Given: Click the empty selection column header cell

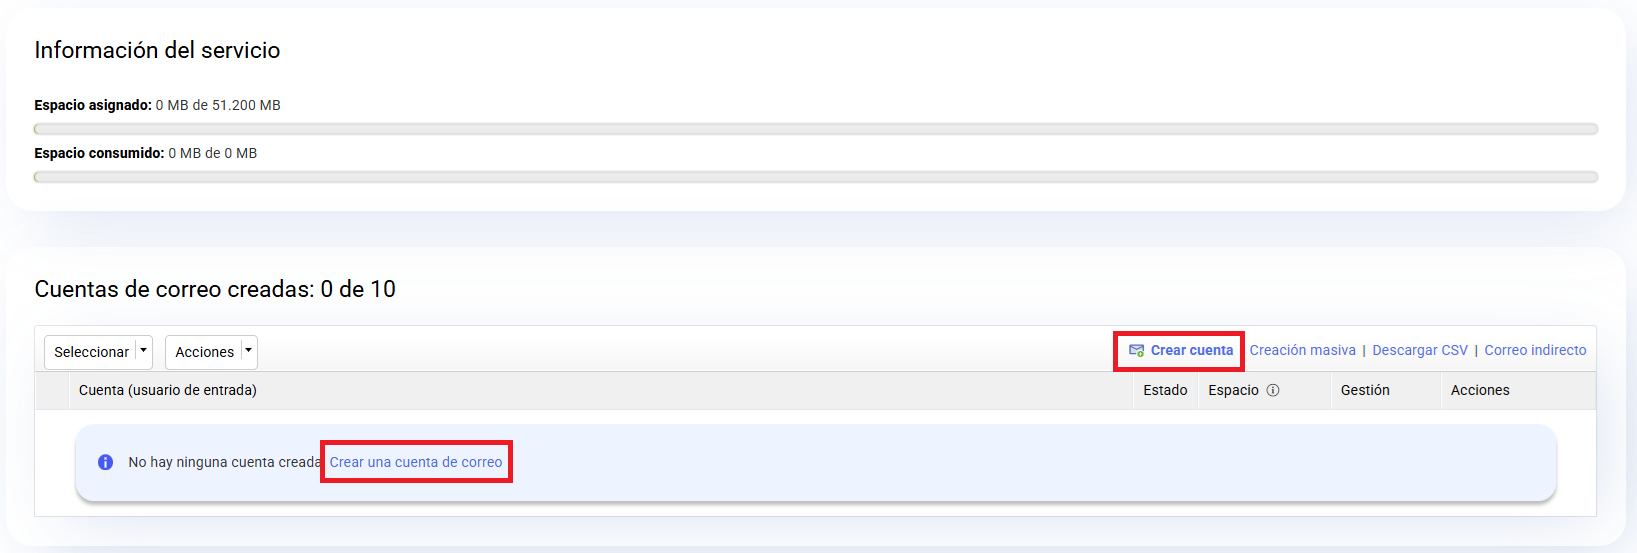Looking at the screenshot, I should [51, 390].
